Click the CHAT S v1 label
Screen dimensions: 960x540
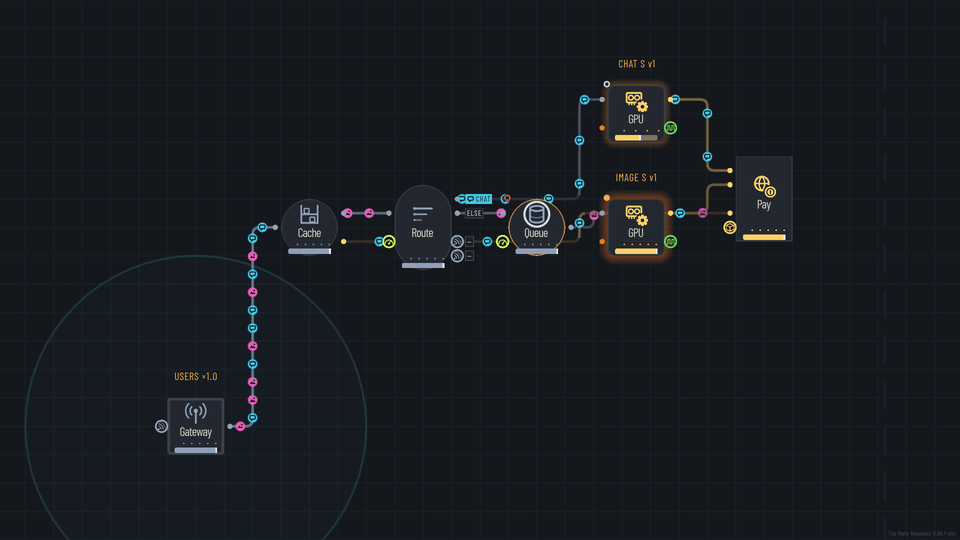(637, 64)
